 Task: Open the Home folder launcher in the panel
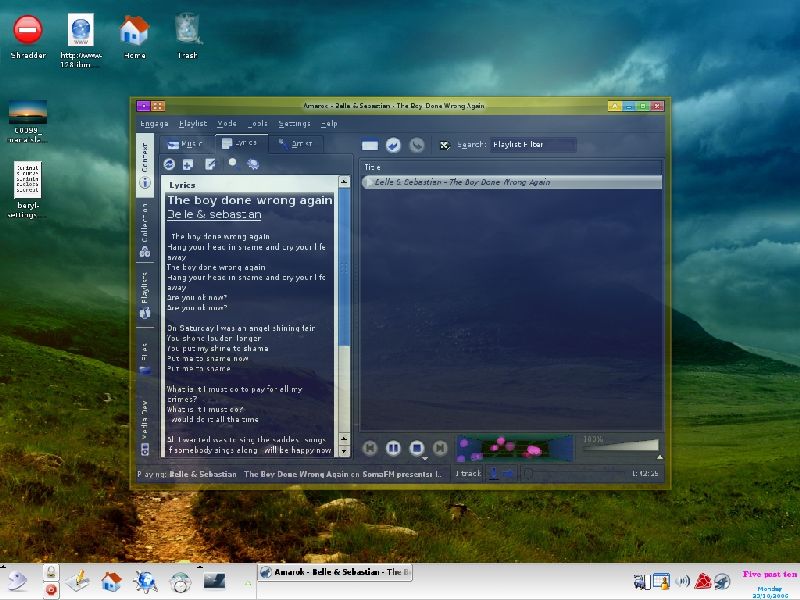(111, 581)
